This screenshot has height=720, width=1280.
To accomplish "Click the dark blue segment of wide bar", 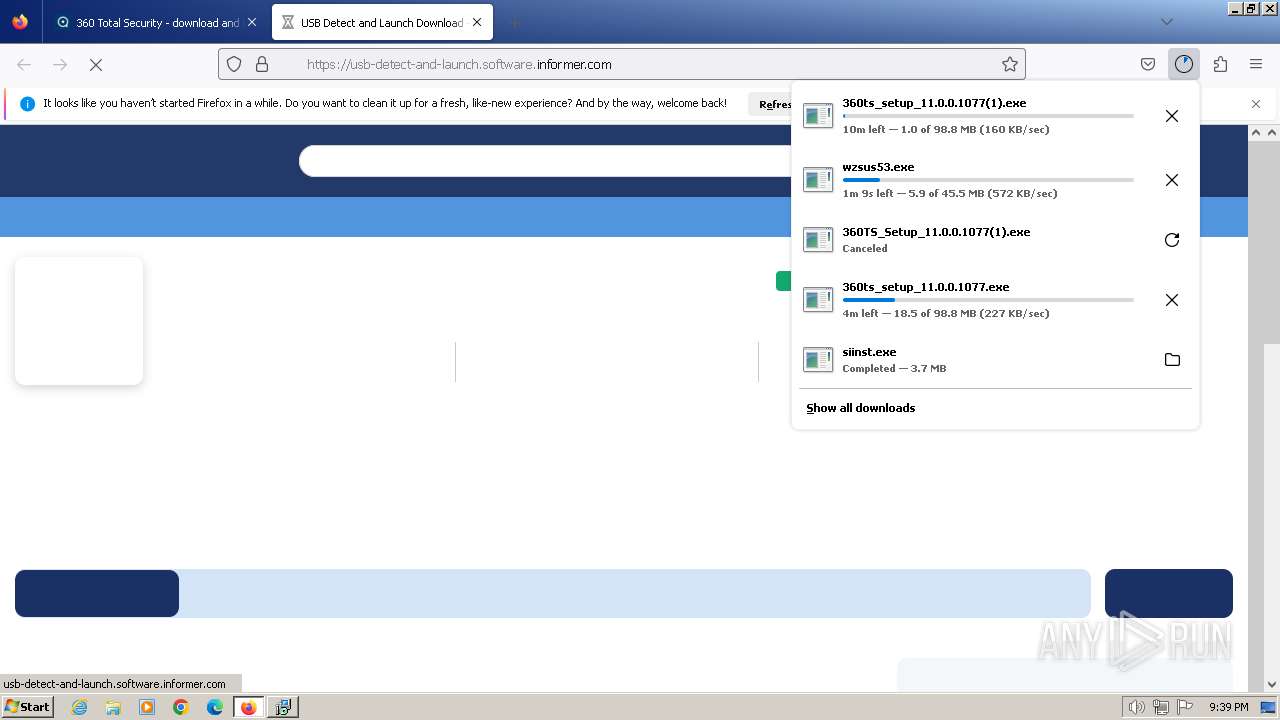I will point(97,594).
